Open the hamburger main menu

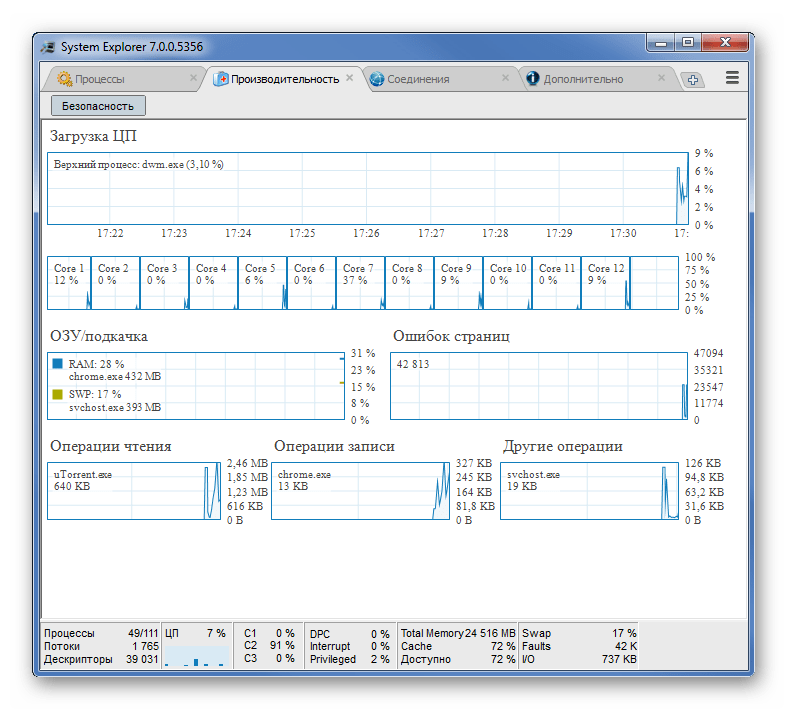tap(732, 78)
